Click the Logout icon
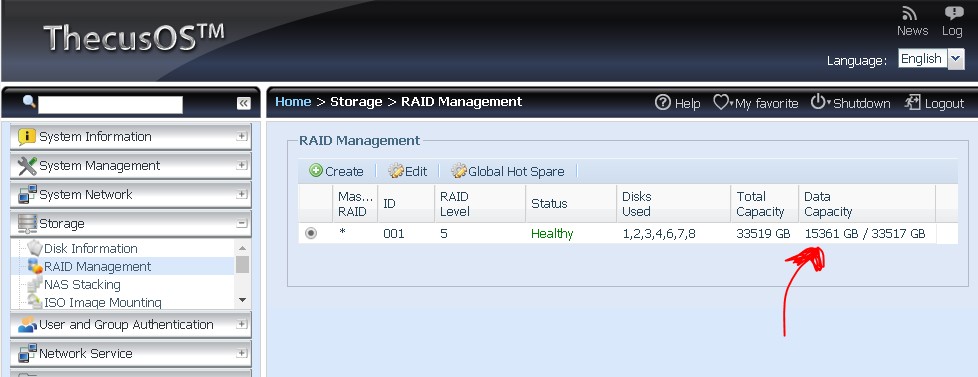 [911, 102]
